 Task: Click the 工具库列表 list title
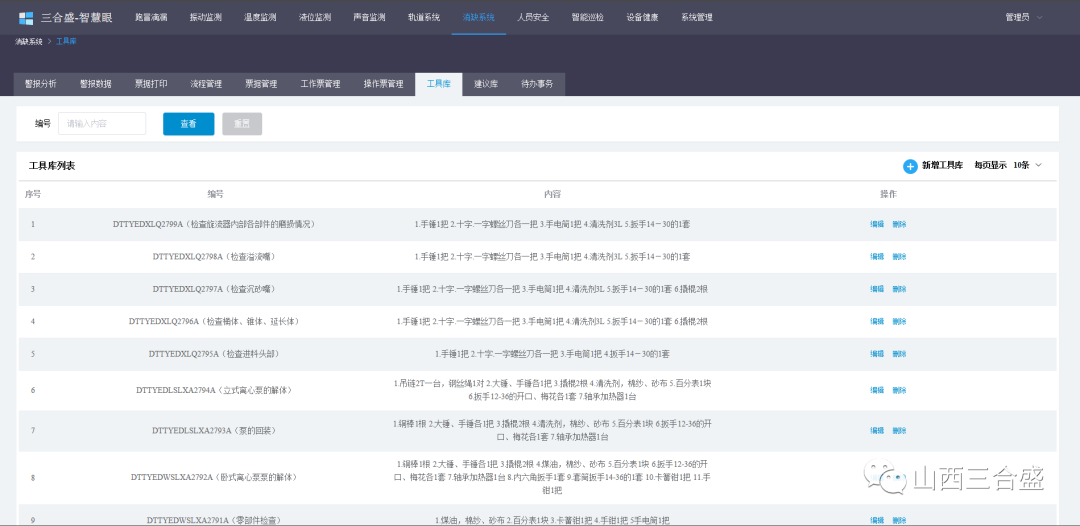coord(52,166)
